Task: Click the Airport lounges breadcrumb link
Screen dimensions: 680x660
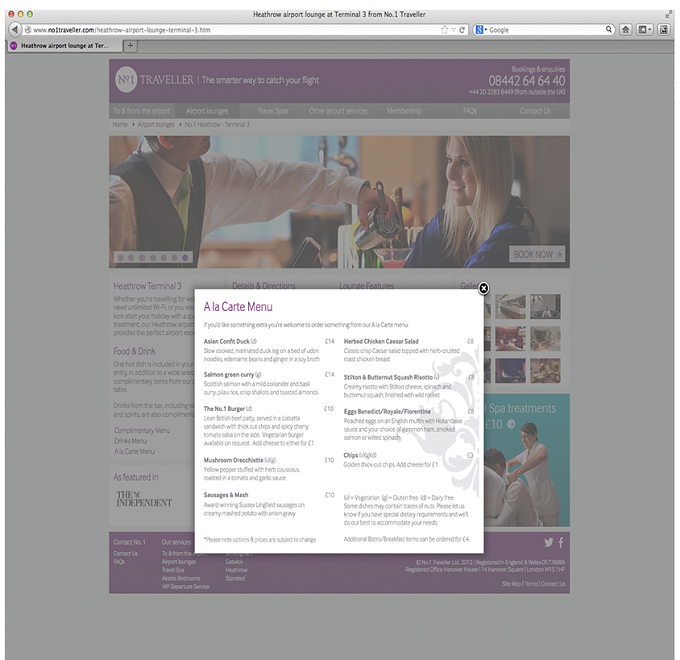Action: (156, 124)
